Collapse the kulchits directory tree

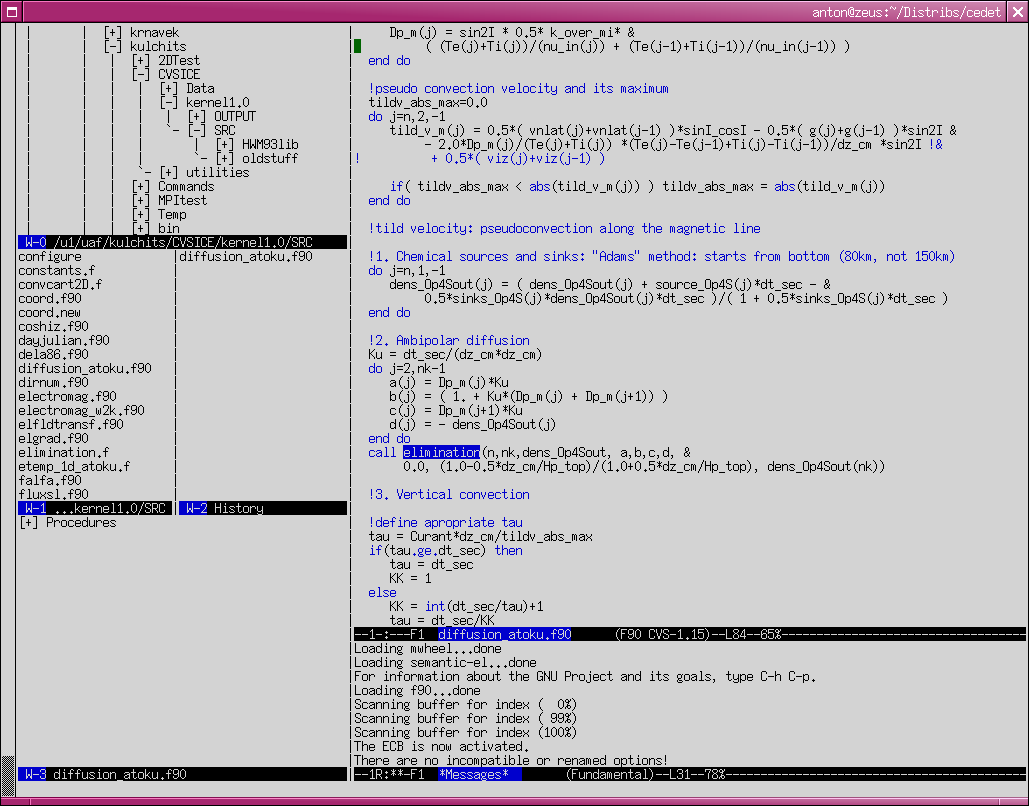pyautogui.click(x=113, y=47)
